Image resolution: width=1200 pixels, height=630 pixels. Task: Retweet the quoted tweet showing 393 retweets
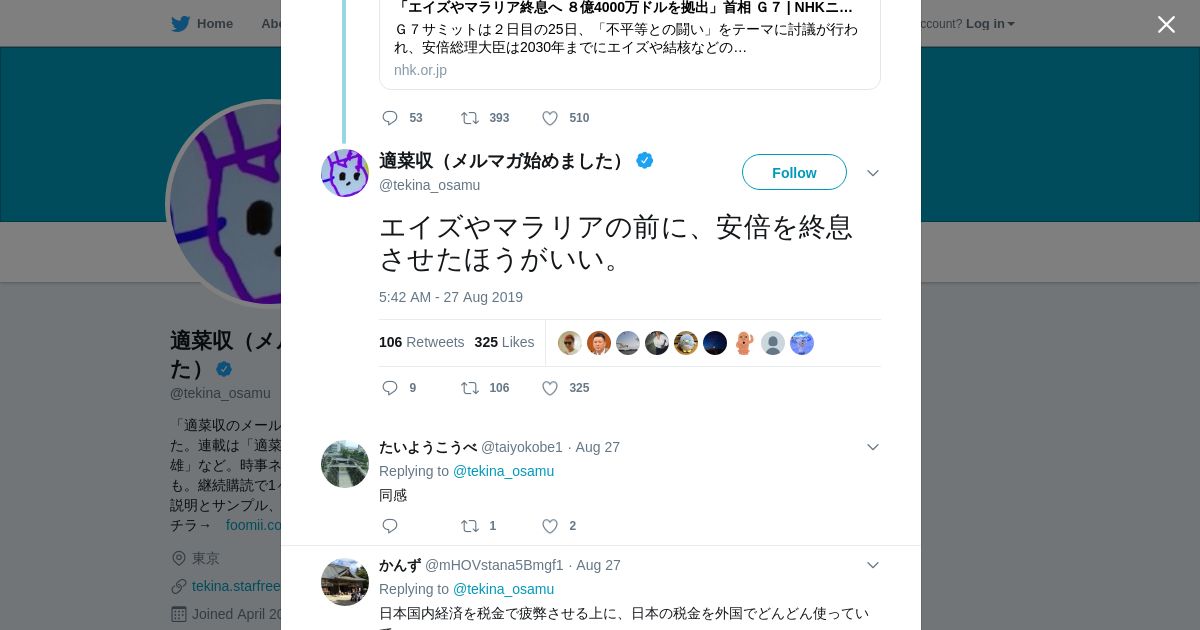pyautogui.click(x=470, y=118)
